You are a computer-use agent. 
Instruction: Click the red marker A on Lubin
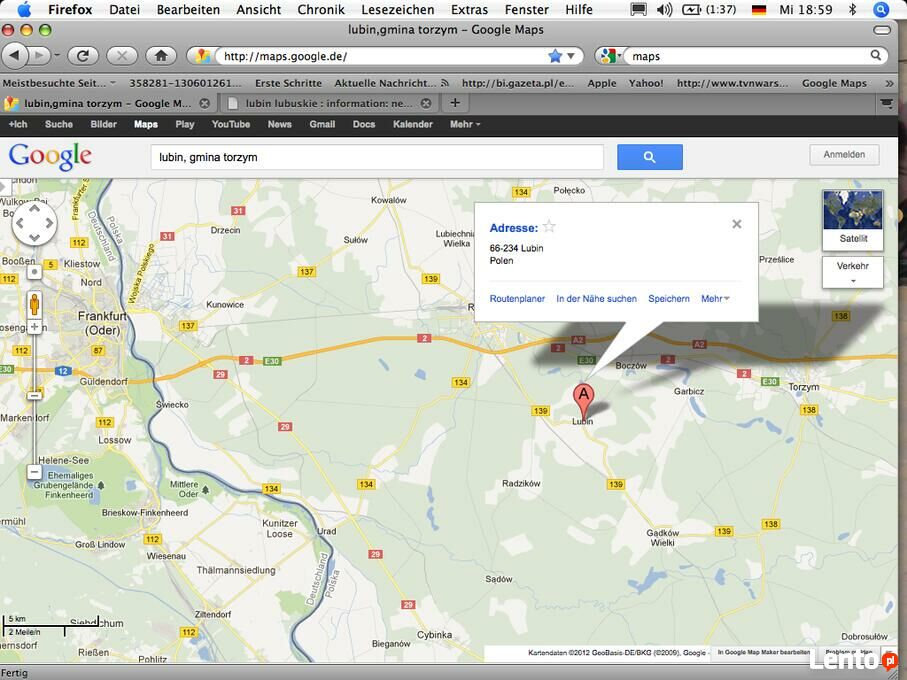point(584,401)
